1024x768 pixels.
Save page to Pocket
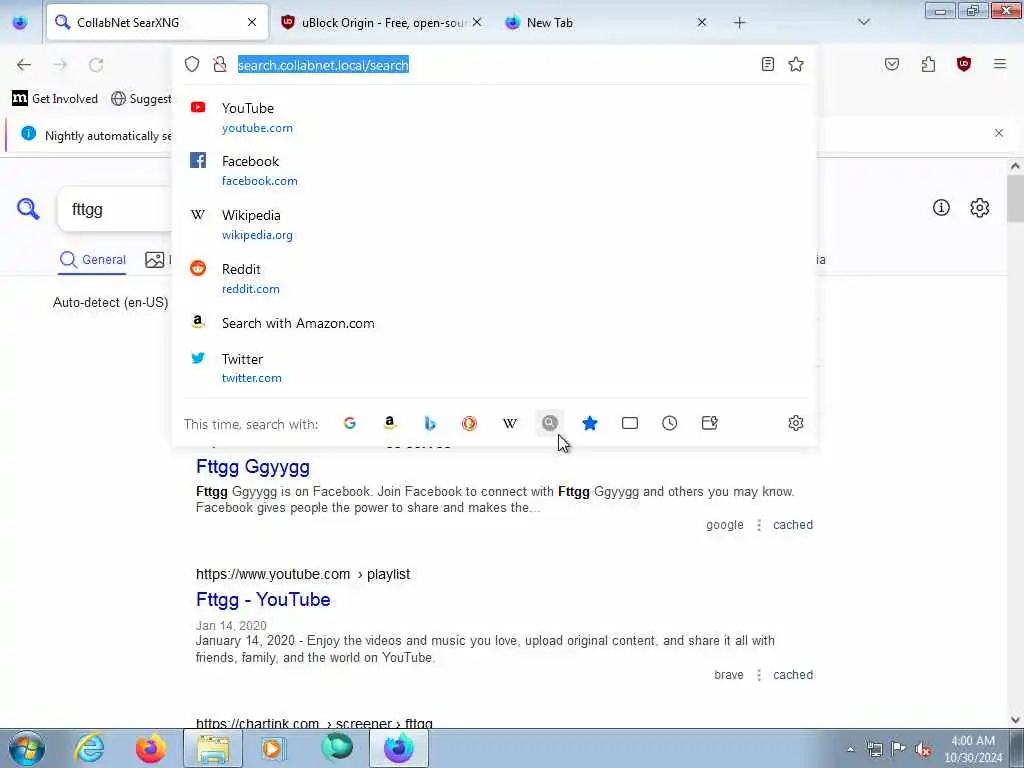click(892, 64)
